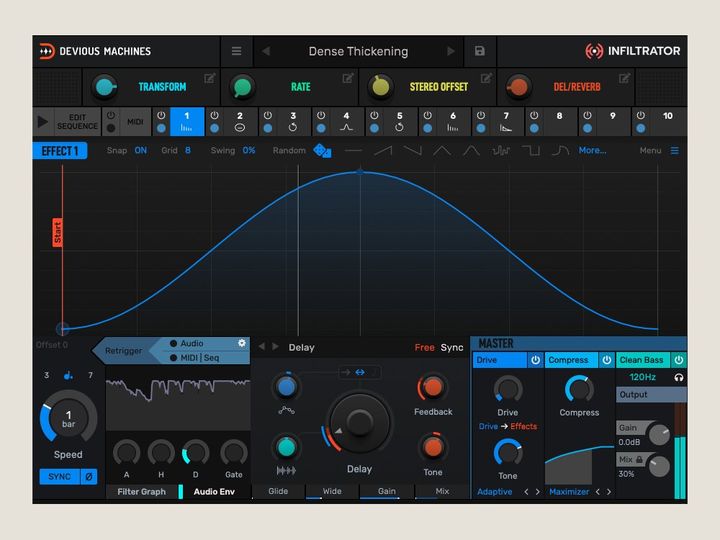Toggle the Compress power button
Screen dimensions: 720x540
click(607, 360)
